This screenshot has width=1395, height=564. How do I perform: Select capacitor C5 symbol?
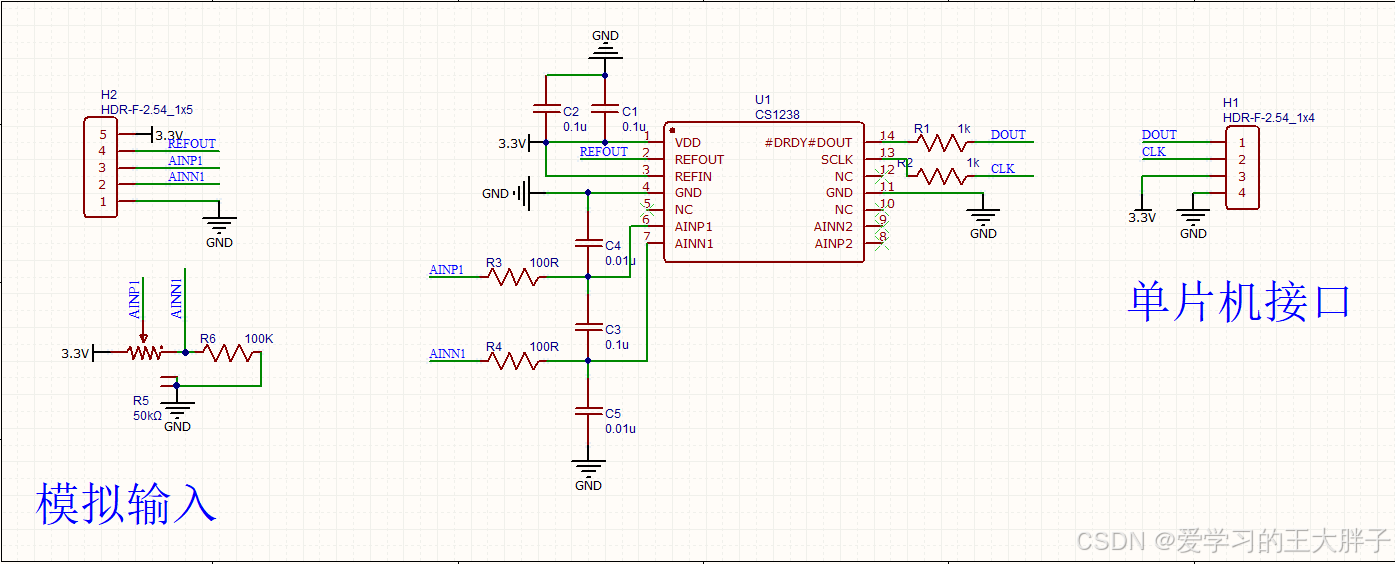click(587, 411)
